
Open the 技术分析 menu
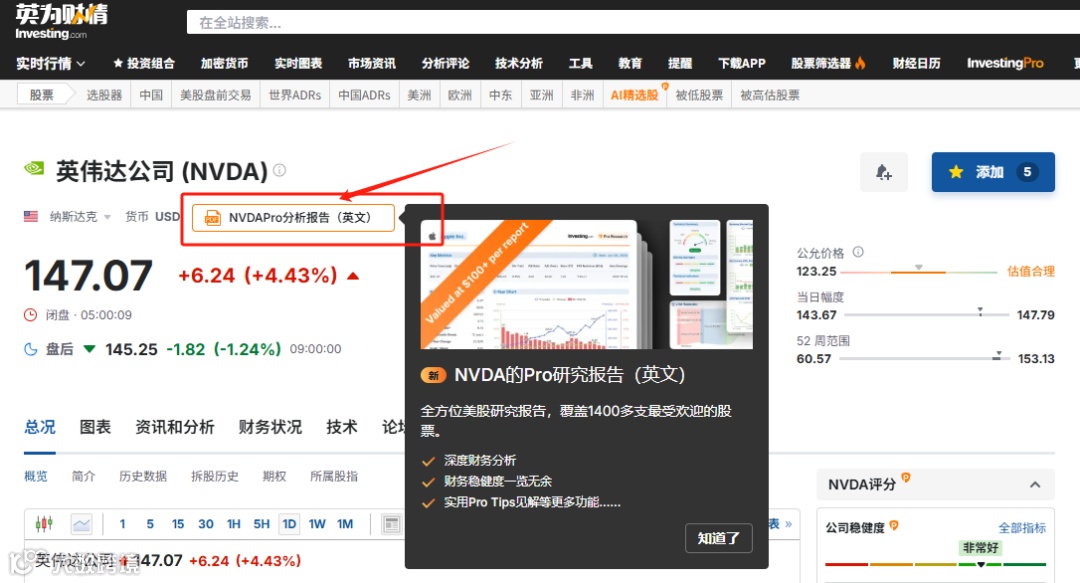coord(519,63)
